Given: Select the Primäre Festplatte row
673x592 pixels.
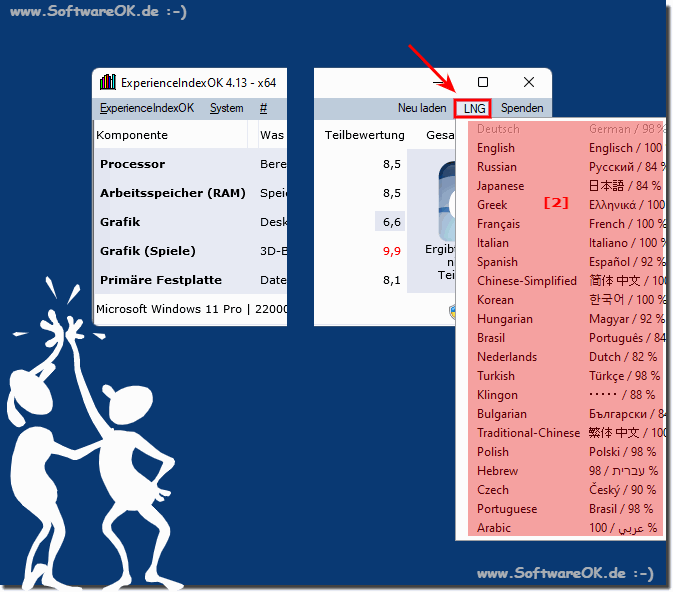Looking at the screenshot, I should 190,280.
